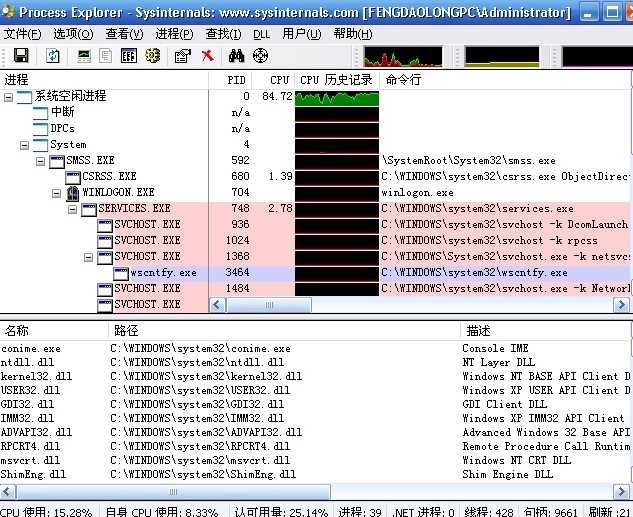This screenshot has height=517, width=633.
Task: Click the 系统空闲进程 process icon
Action: (24, 97)
